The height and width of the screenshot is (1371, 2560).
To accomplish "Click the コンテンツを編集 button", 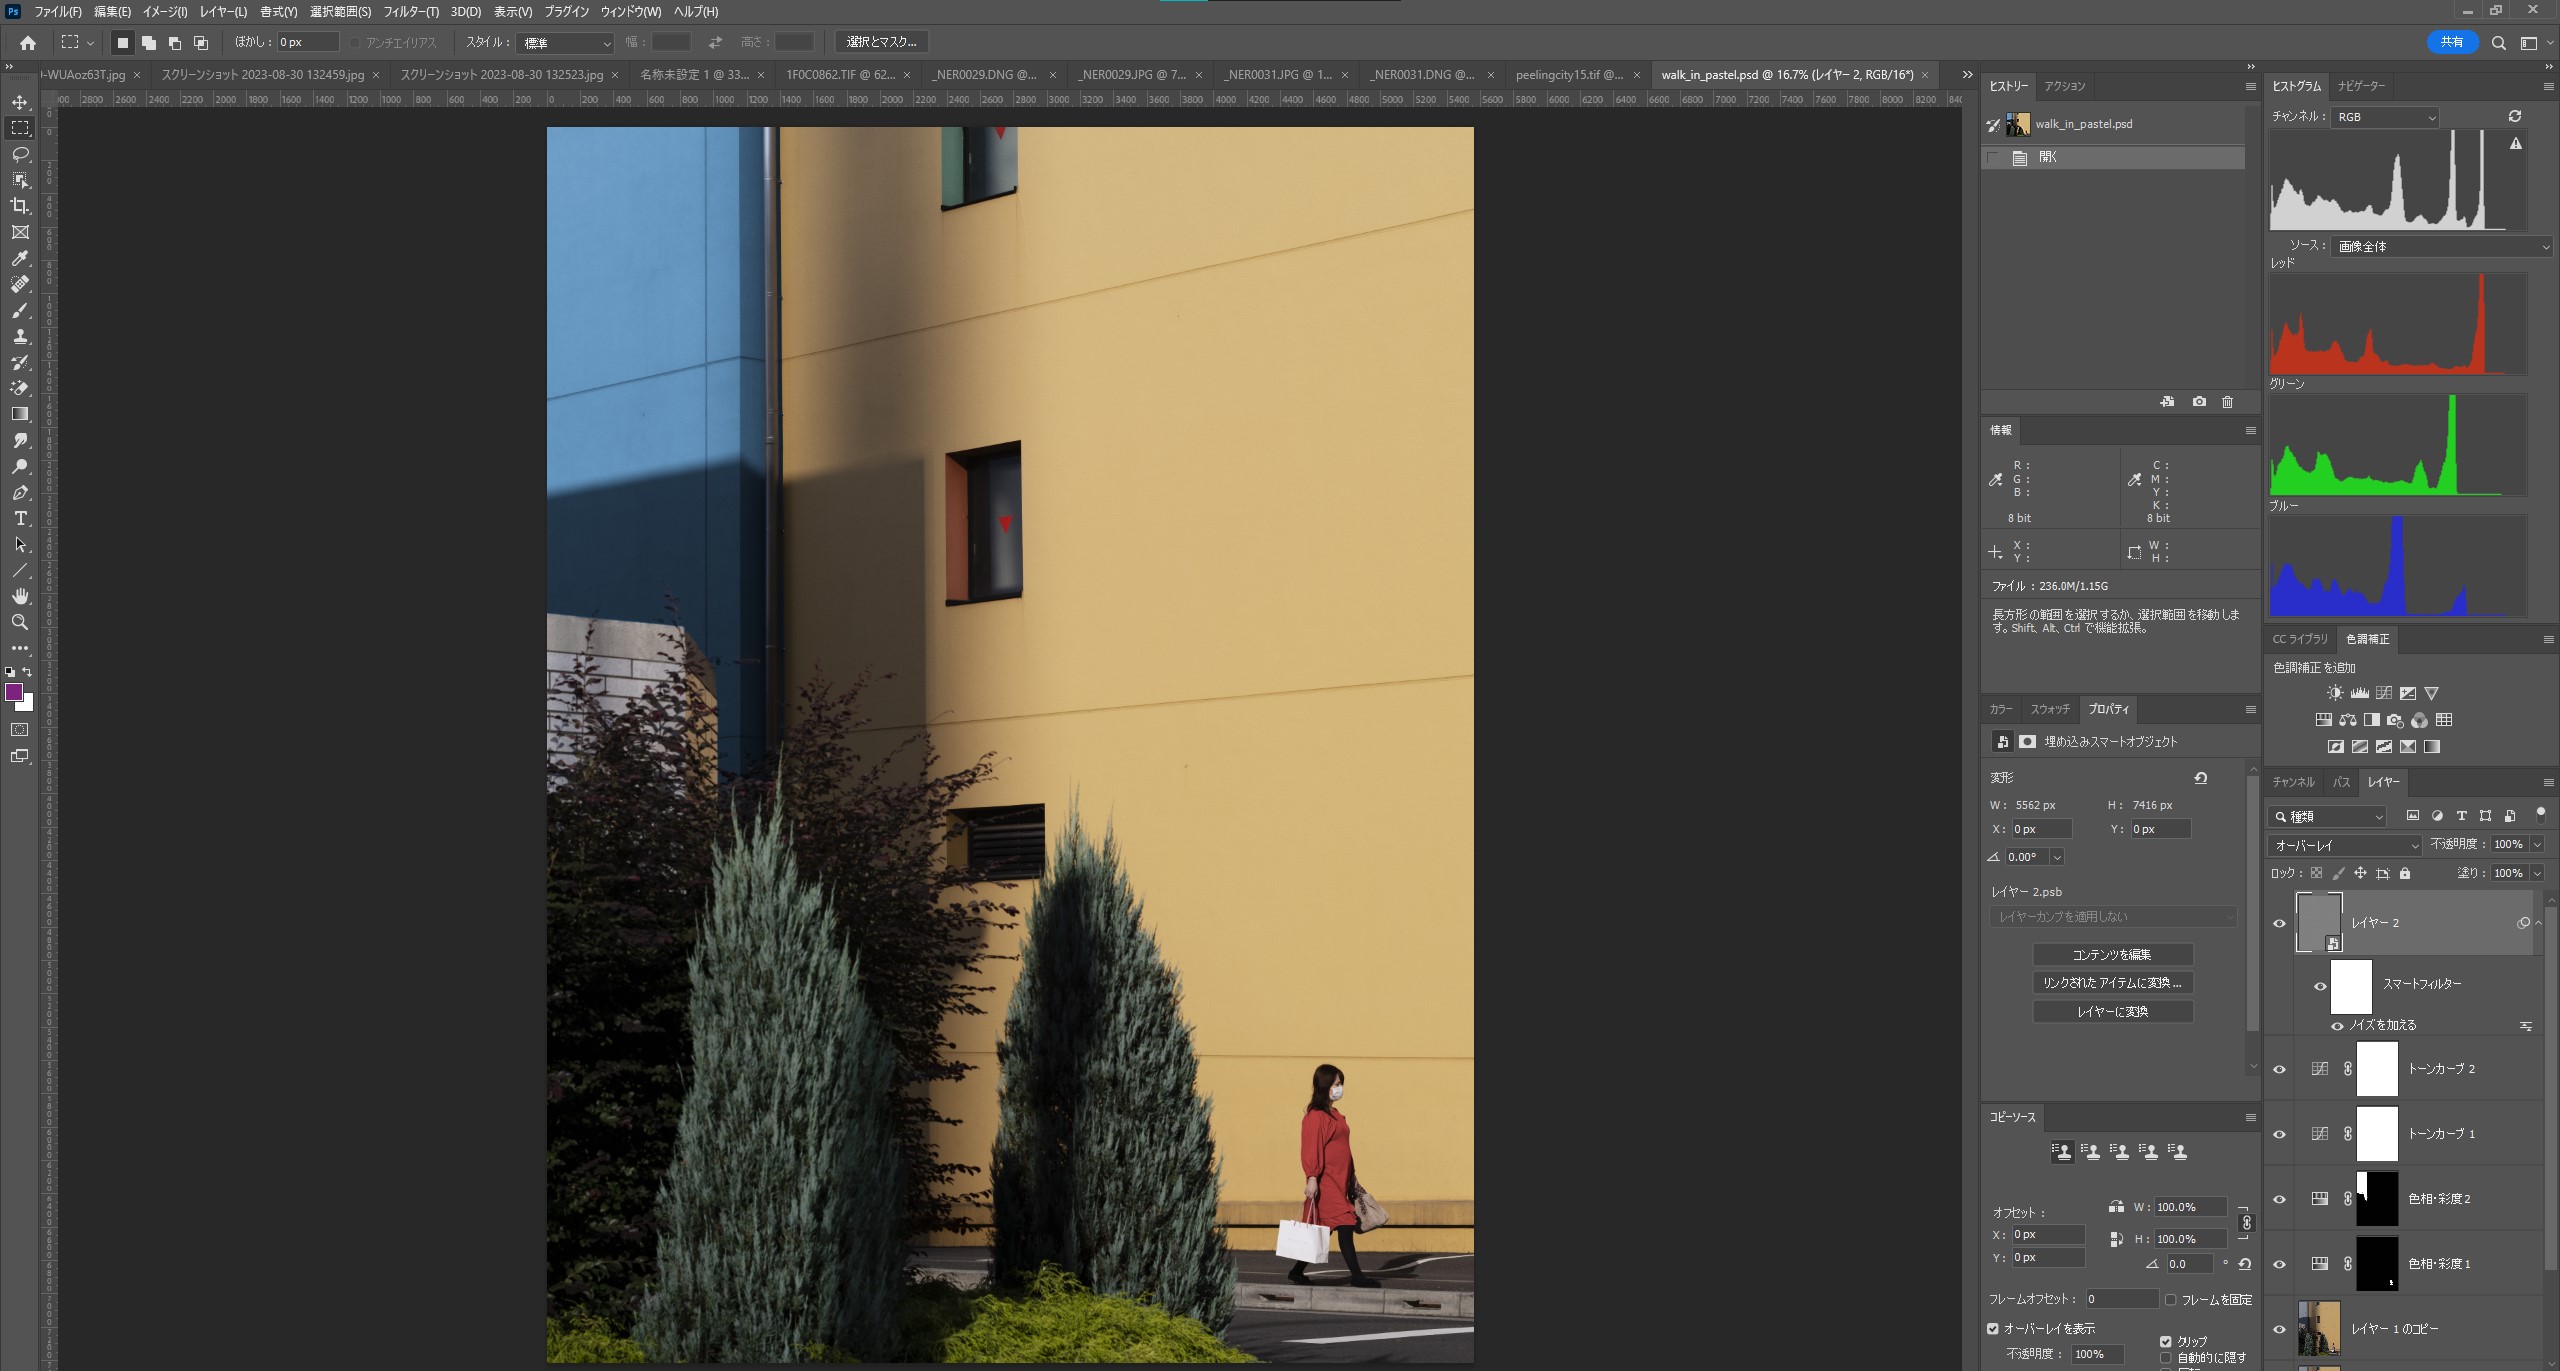I will click(x=2112, y=955).
